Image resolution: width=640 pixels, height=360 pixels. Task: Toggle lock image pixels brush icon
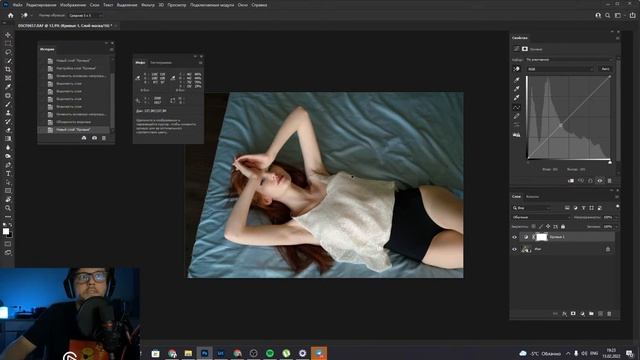540,226
